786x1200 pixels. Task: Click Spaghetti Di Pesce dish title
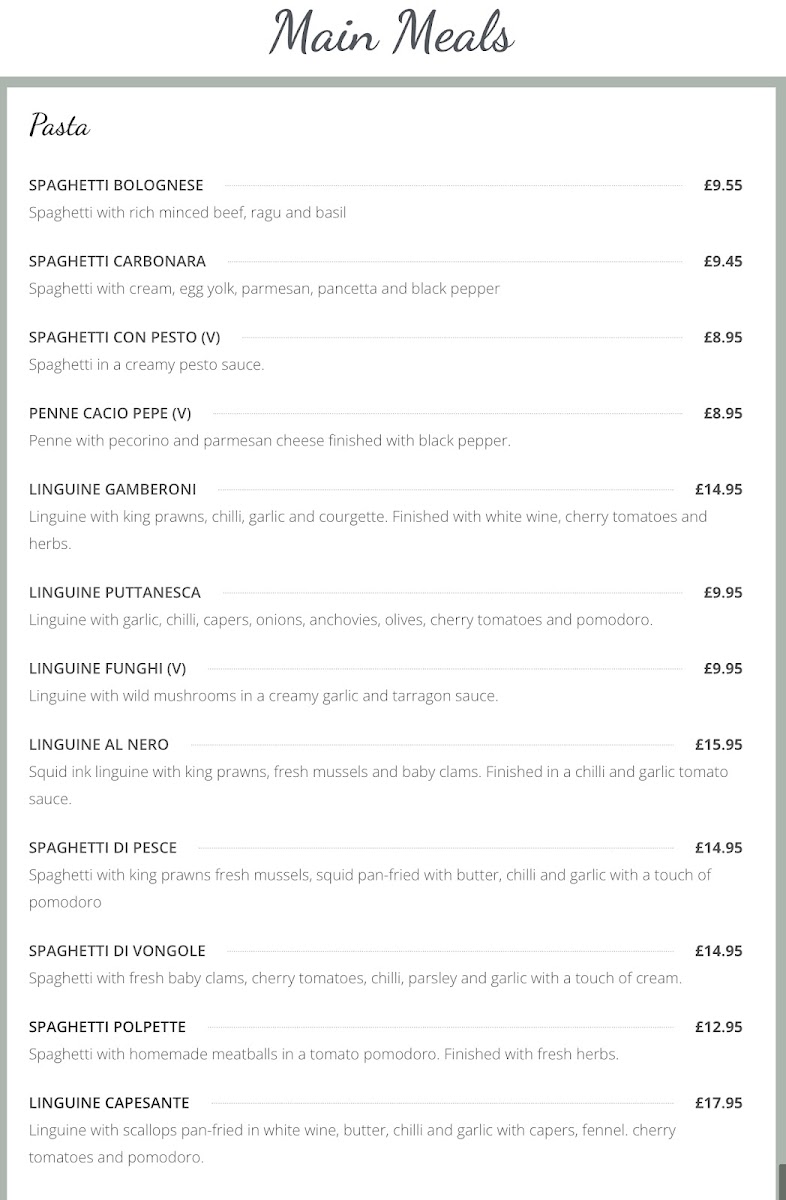pos(103,847)
